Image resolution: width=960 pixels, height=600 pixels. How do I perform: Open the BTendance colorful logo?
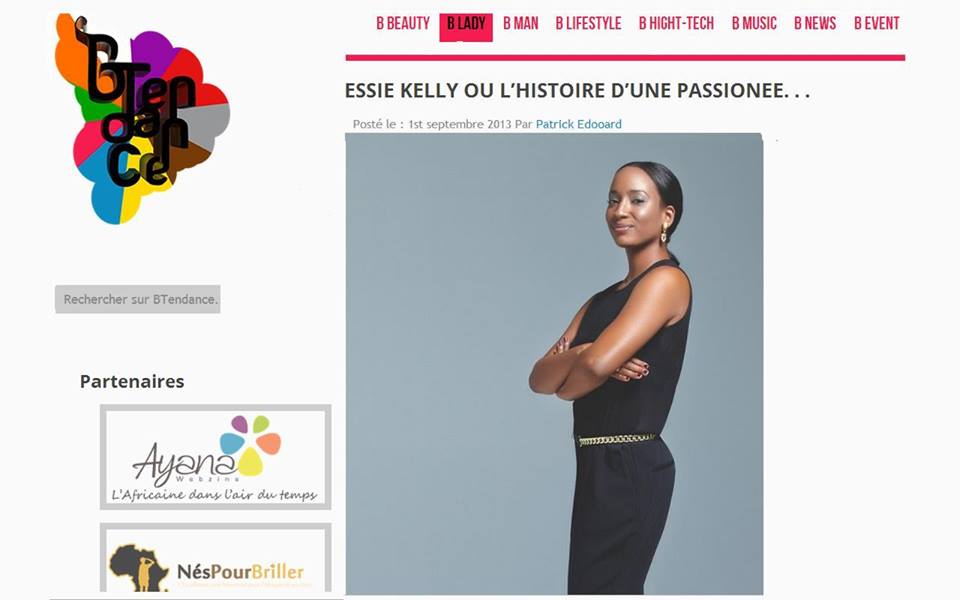pyautogui.click(x=142, y=119)
